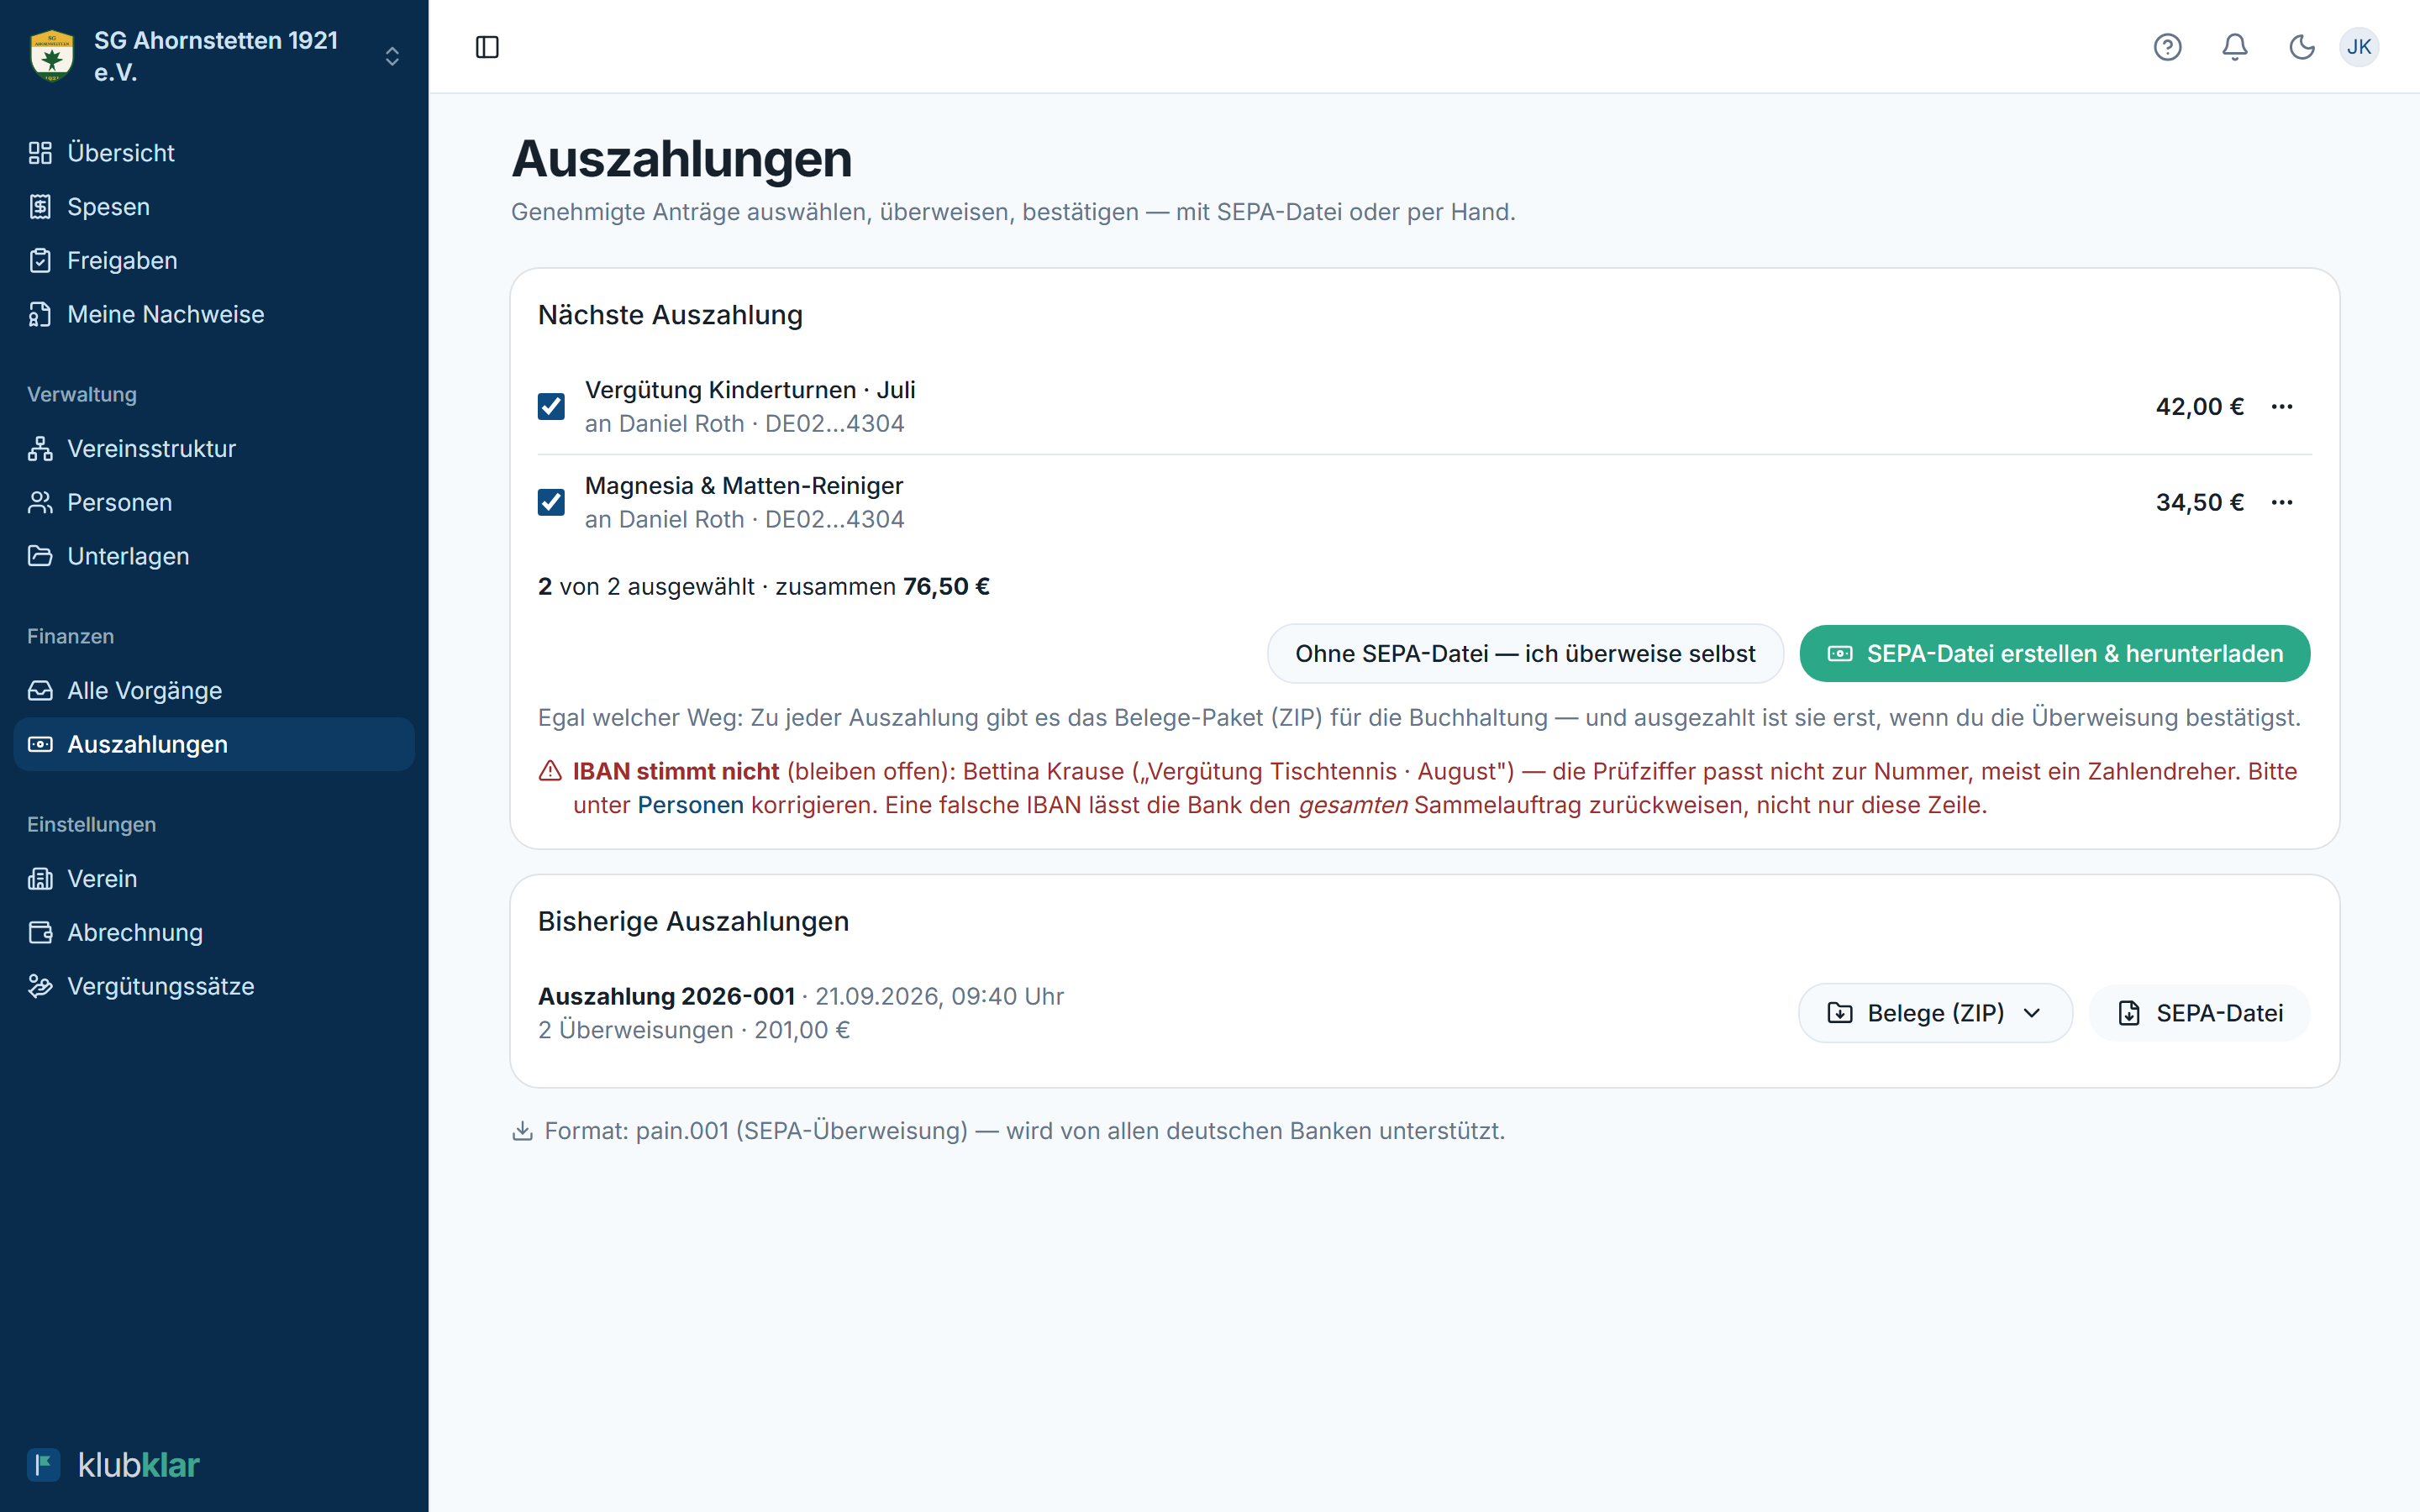The height and width of the screenshot is (1512, 2420).
Task: Click the Auszahlung 2026-001 entry title
Action: [666, 996]
